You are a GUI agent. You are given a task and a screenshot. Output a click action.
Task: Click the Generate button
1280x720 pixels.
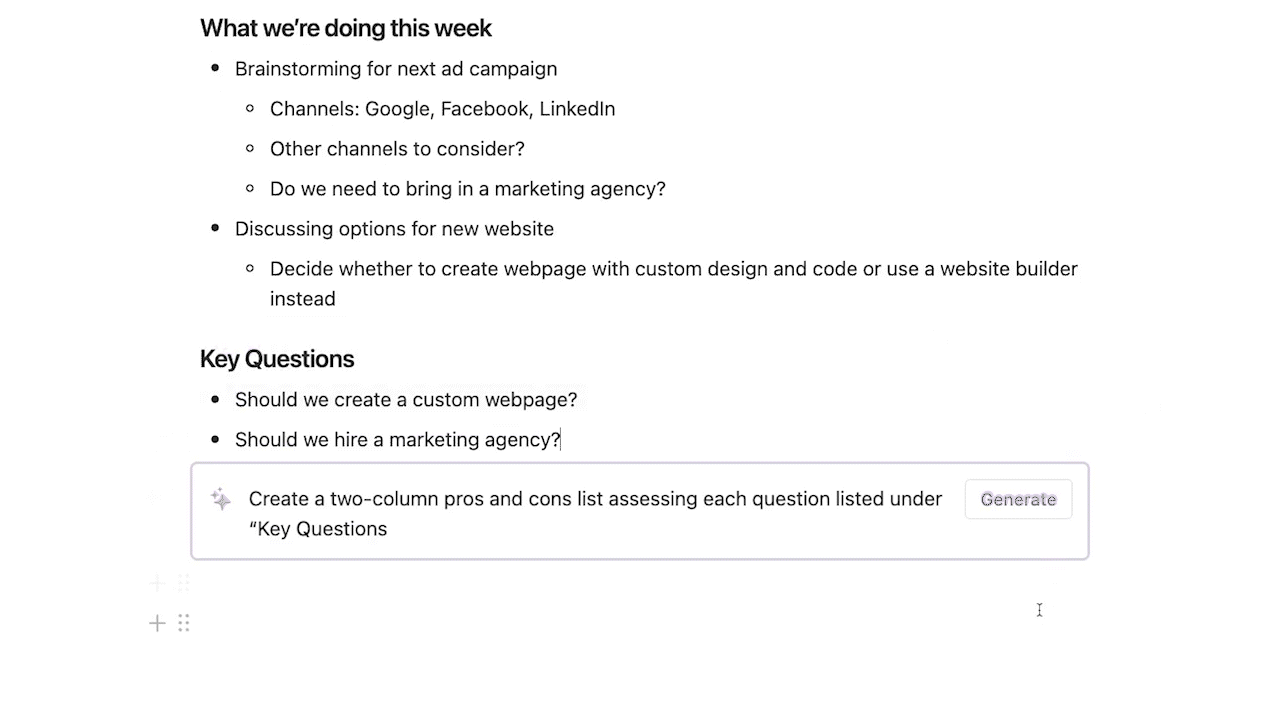(x=1018, y=499)
